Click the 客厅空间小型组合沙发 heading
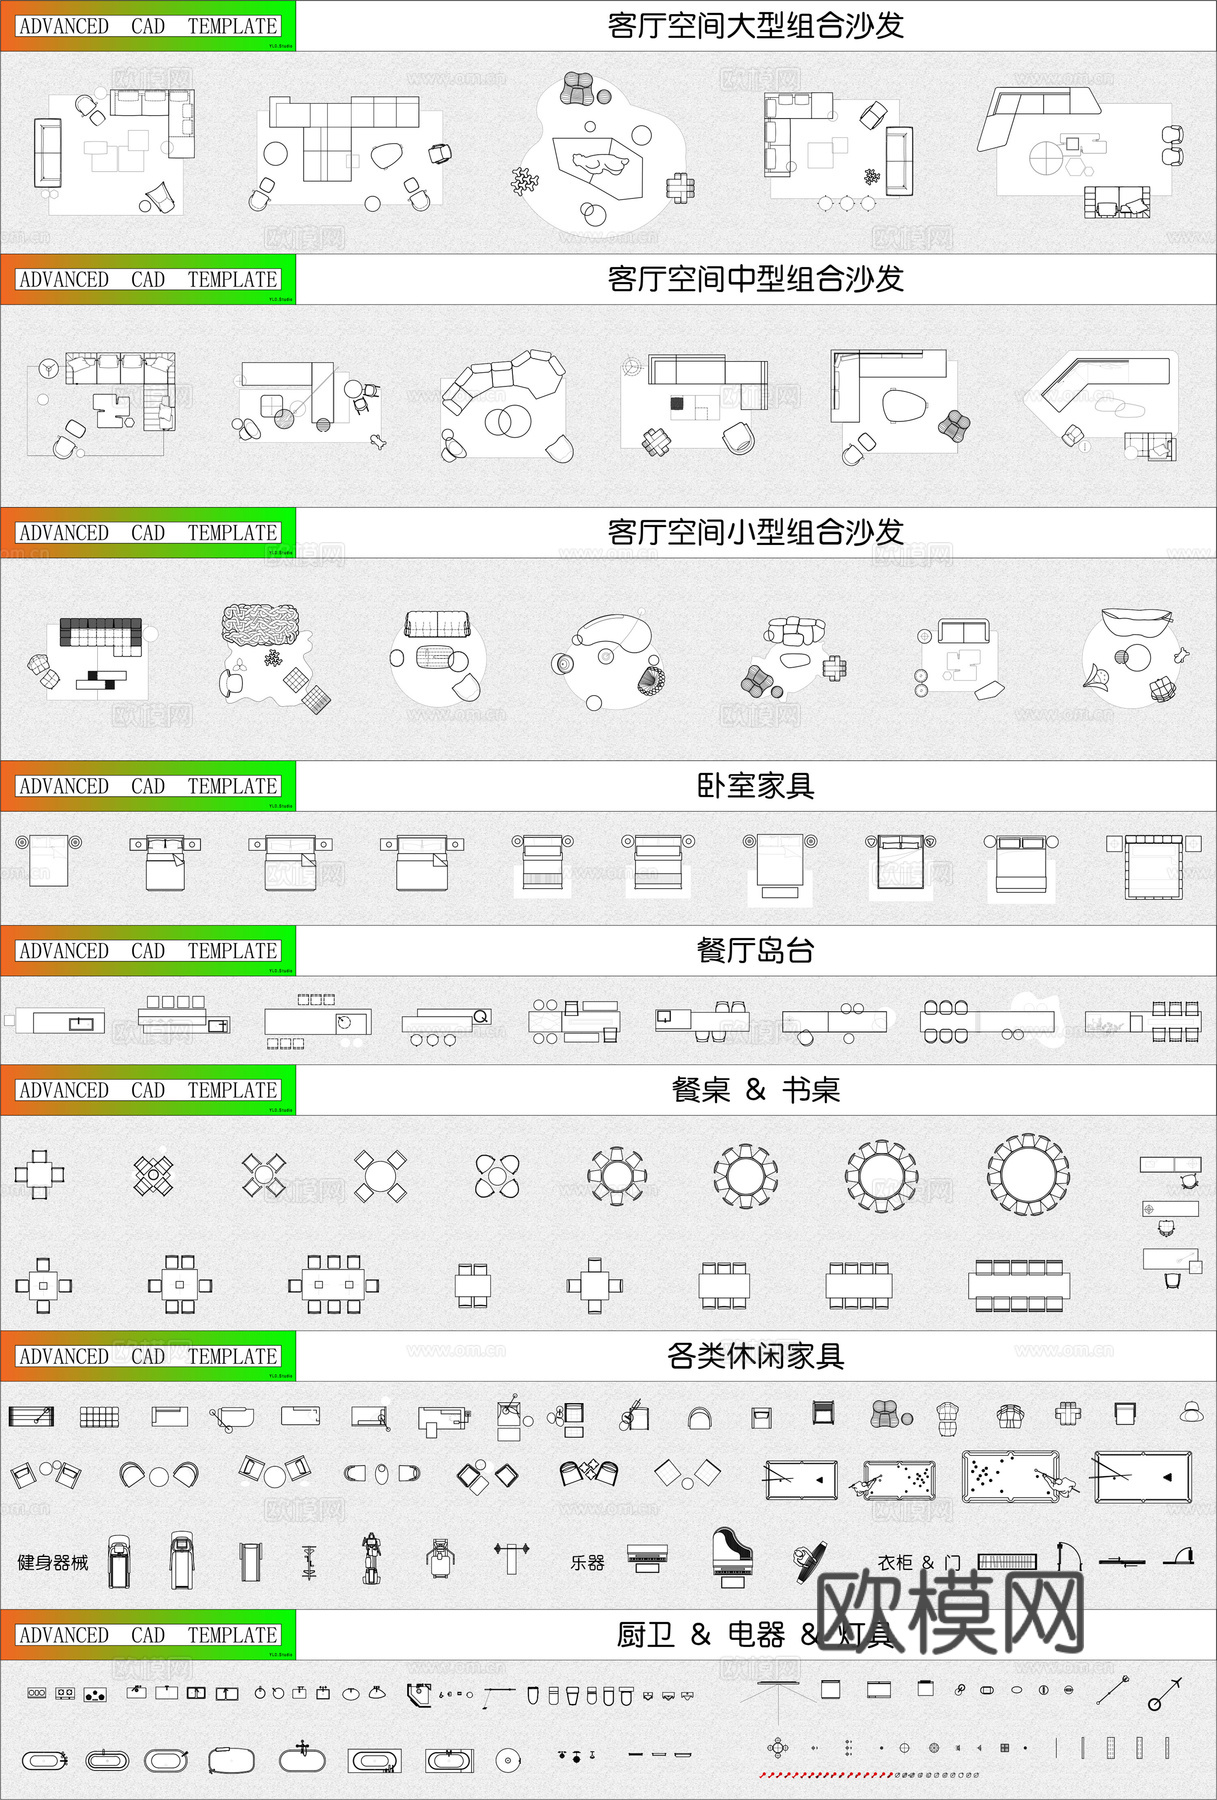The image size is (1217, 1800). [x=756, y=532]
